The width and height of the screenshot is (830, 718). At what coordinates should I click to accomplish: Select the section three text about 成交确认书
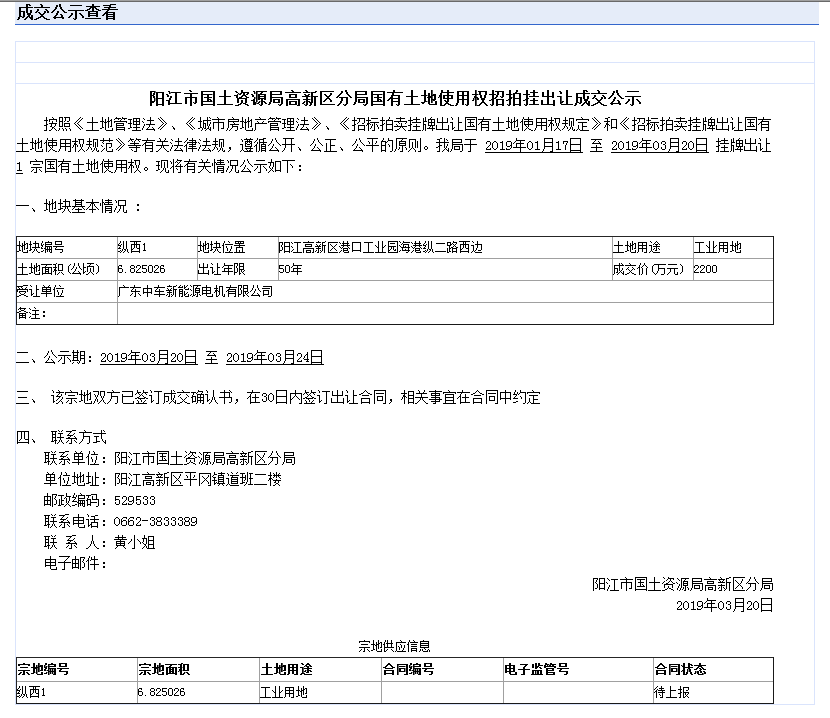[x=295, y=397]
